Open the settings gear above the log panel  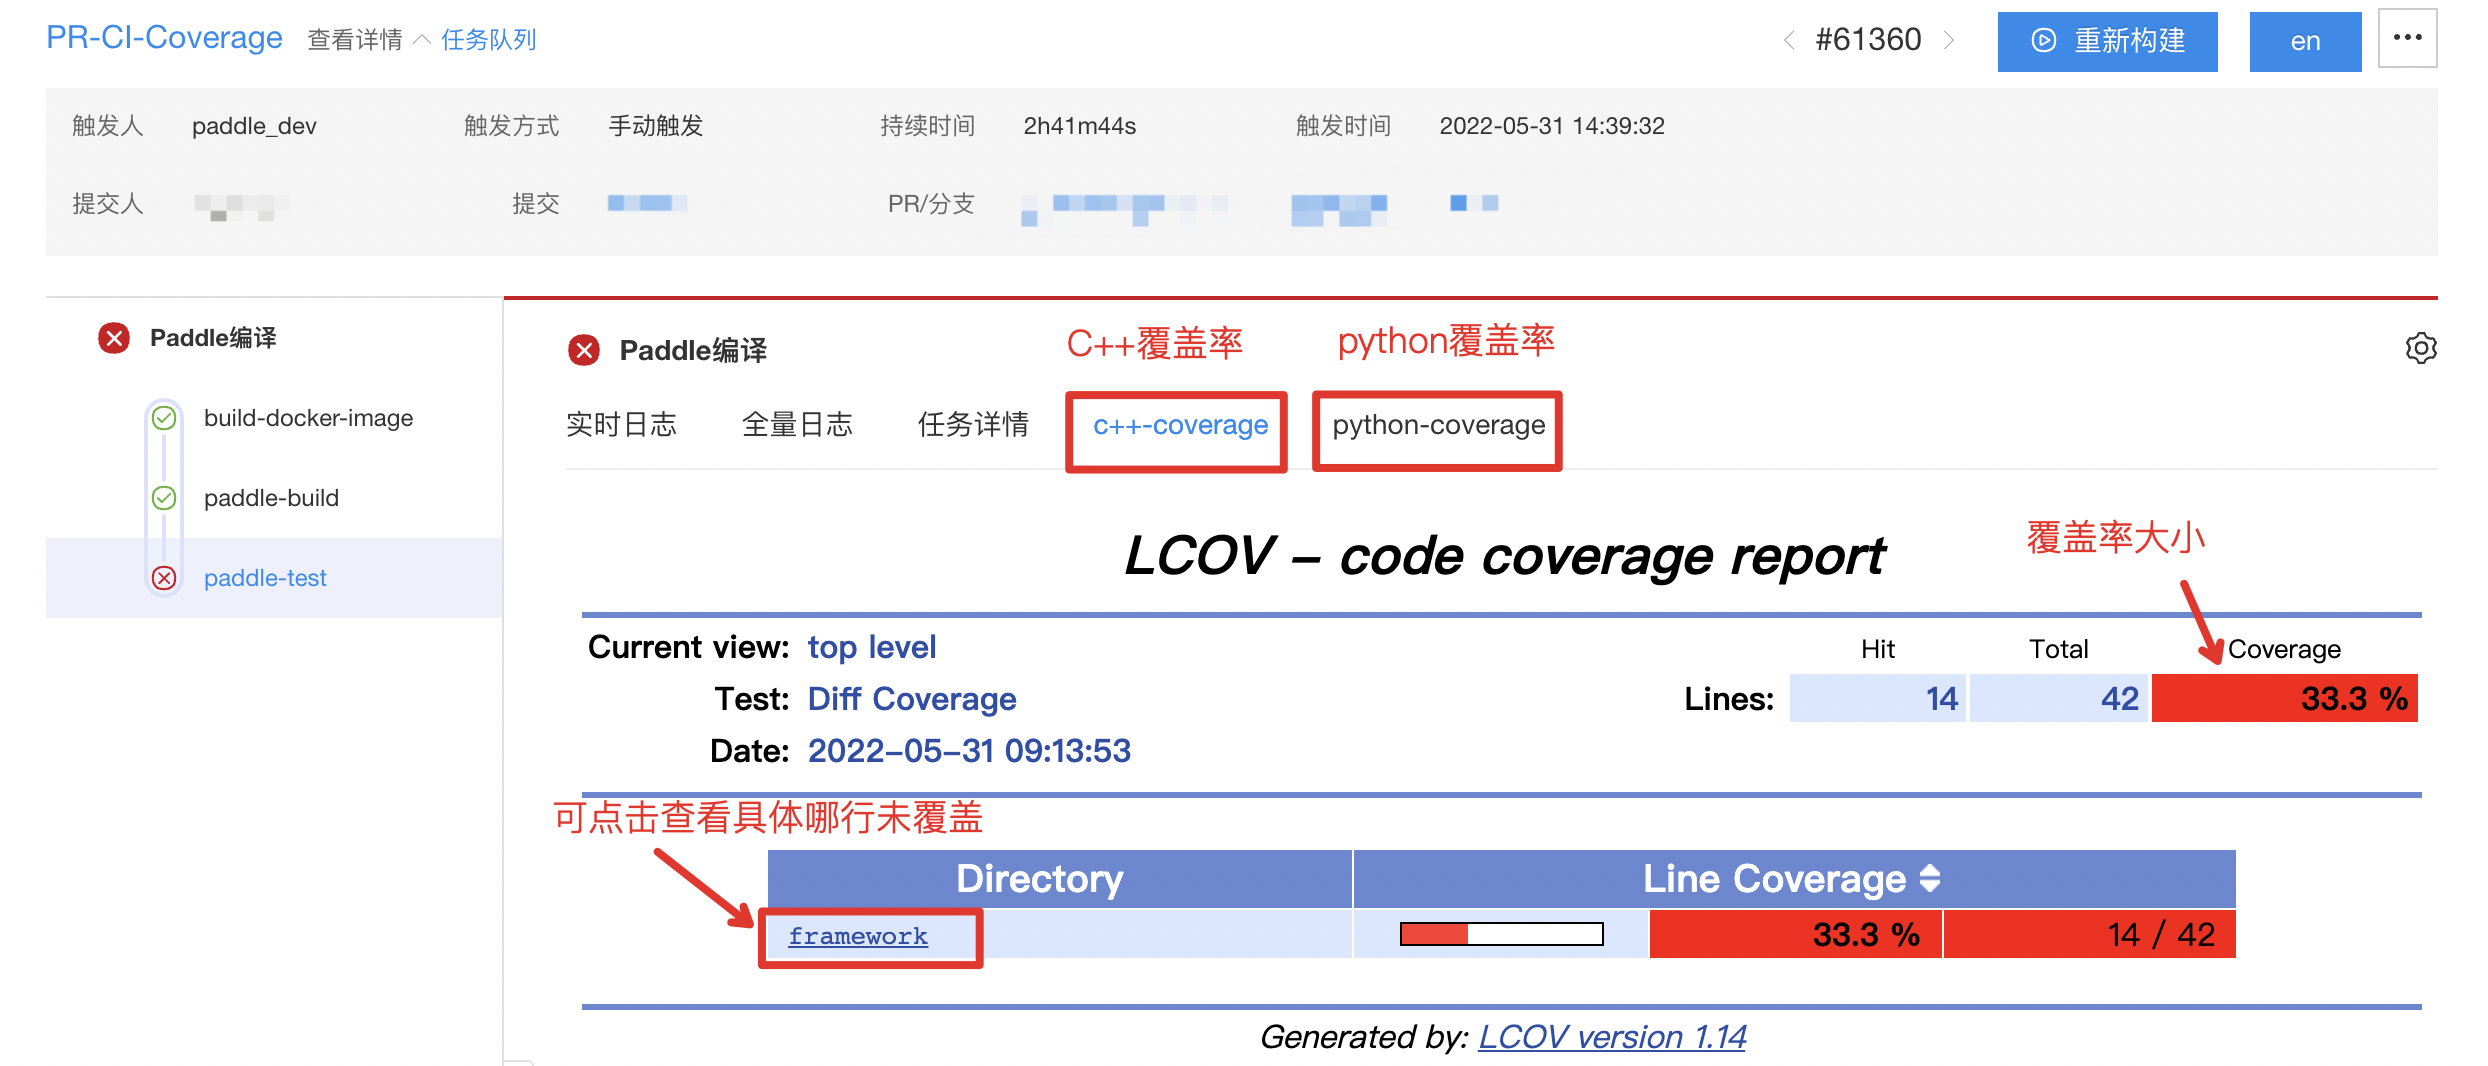coord(2421,349)
